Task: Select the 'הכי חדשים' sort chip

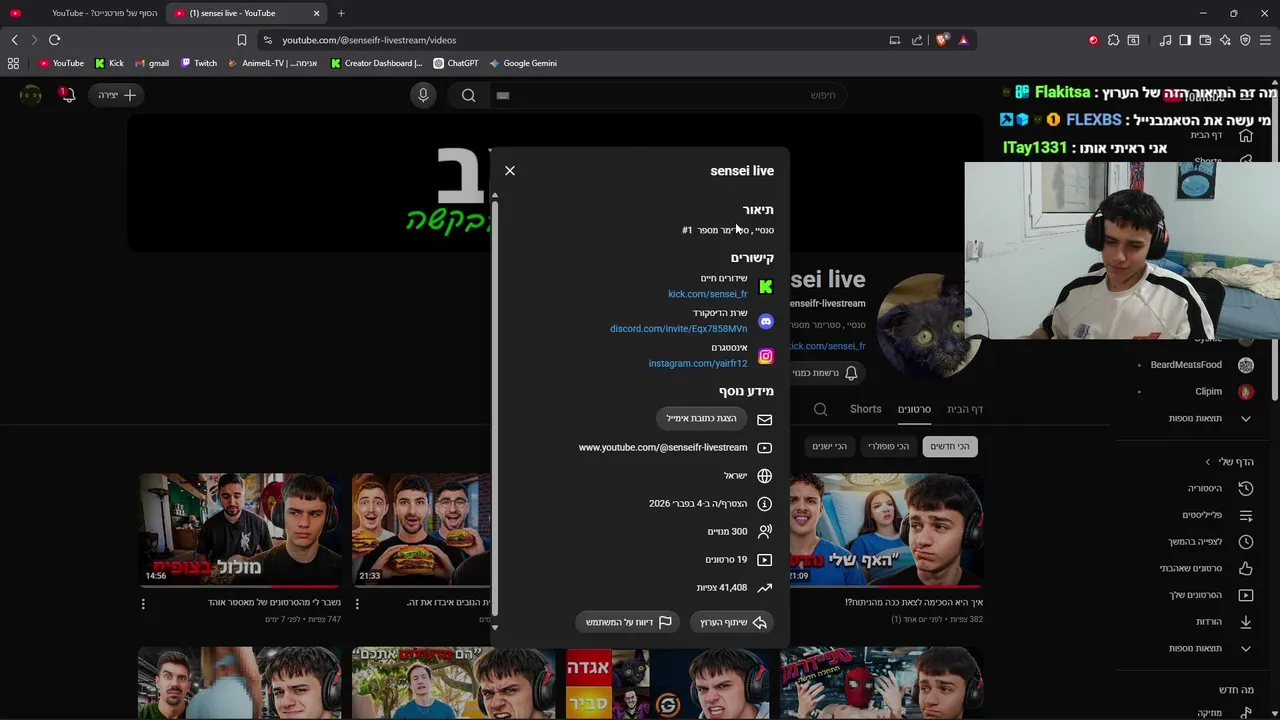Action: (x=950, y=446)
